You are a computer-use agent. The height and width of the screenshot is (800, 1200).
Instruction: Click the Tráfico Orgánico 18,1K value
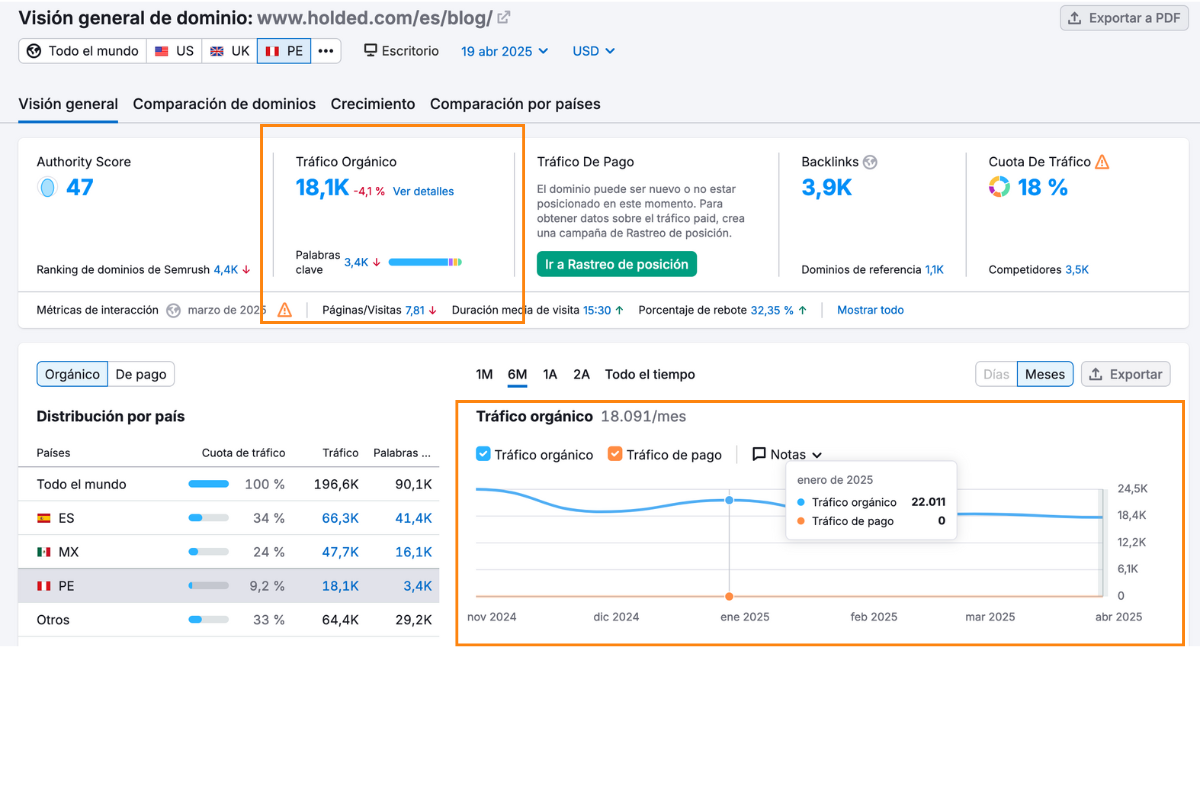(x=322, y=188)
